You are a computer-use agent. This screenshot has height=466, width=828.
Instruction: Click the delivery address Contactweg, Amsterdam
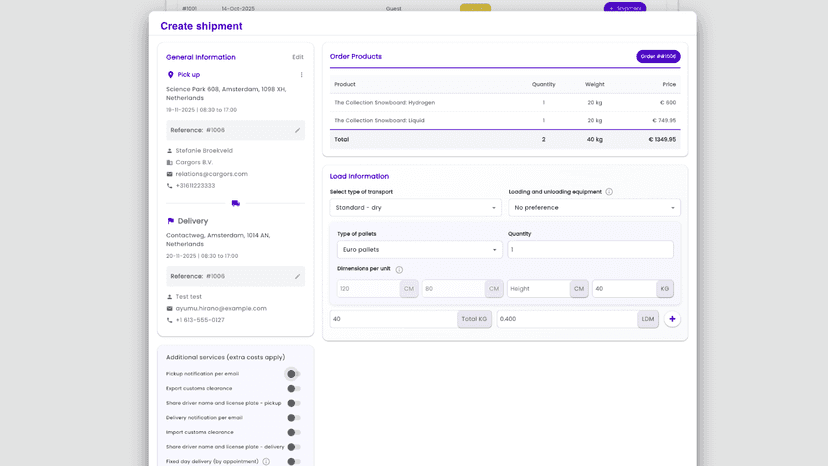(218, 240)
